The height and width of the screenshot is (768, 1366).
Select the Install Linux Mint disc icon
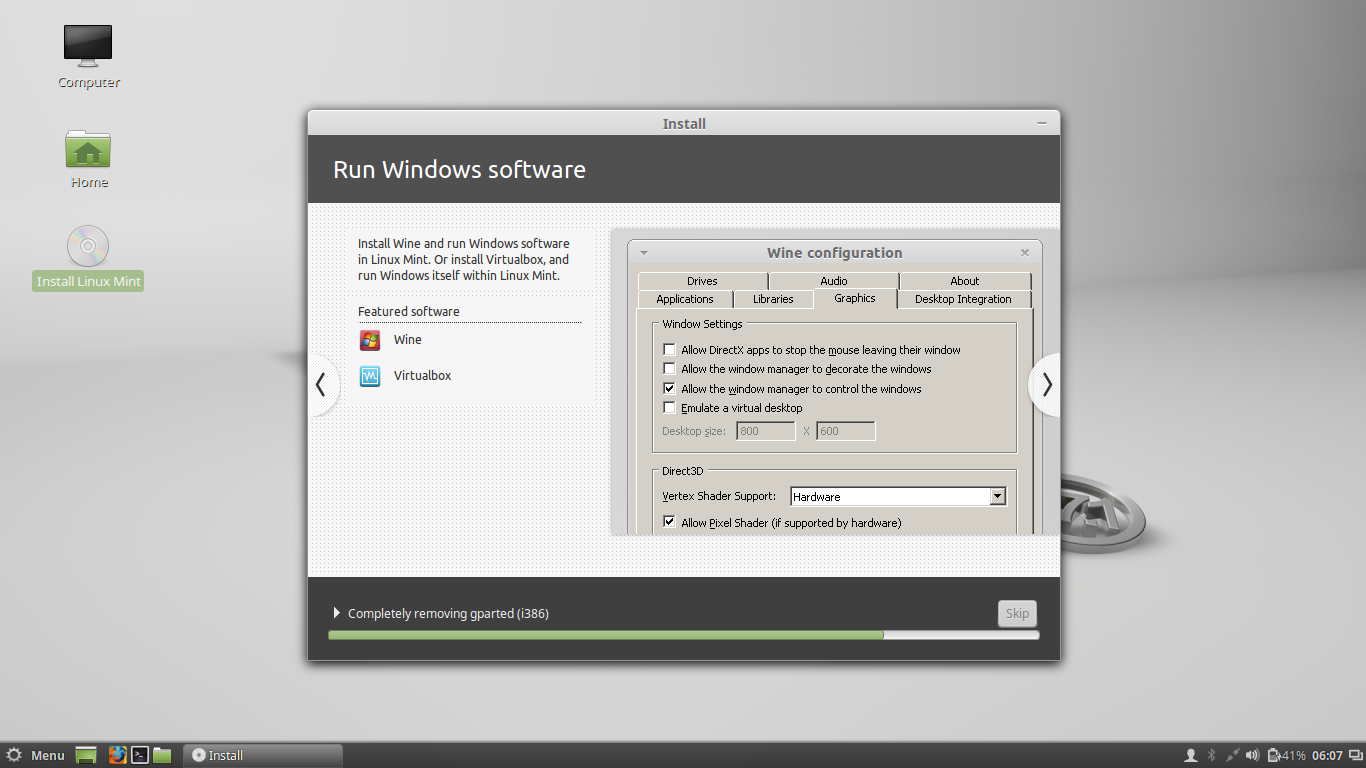(x=88, y=246)
